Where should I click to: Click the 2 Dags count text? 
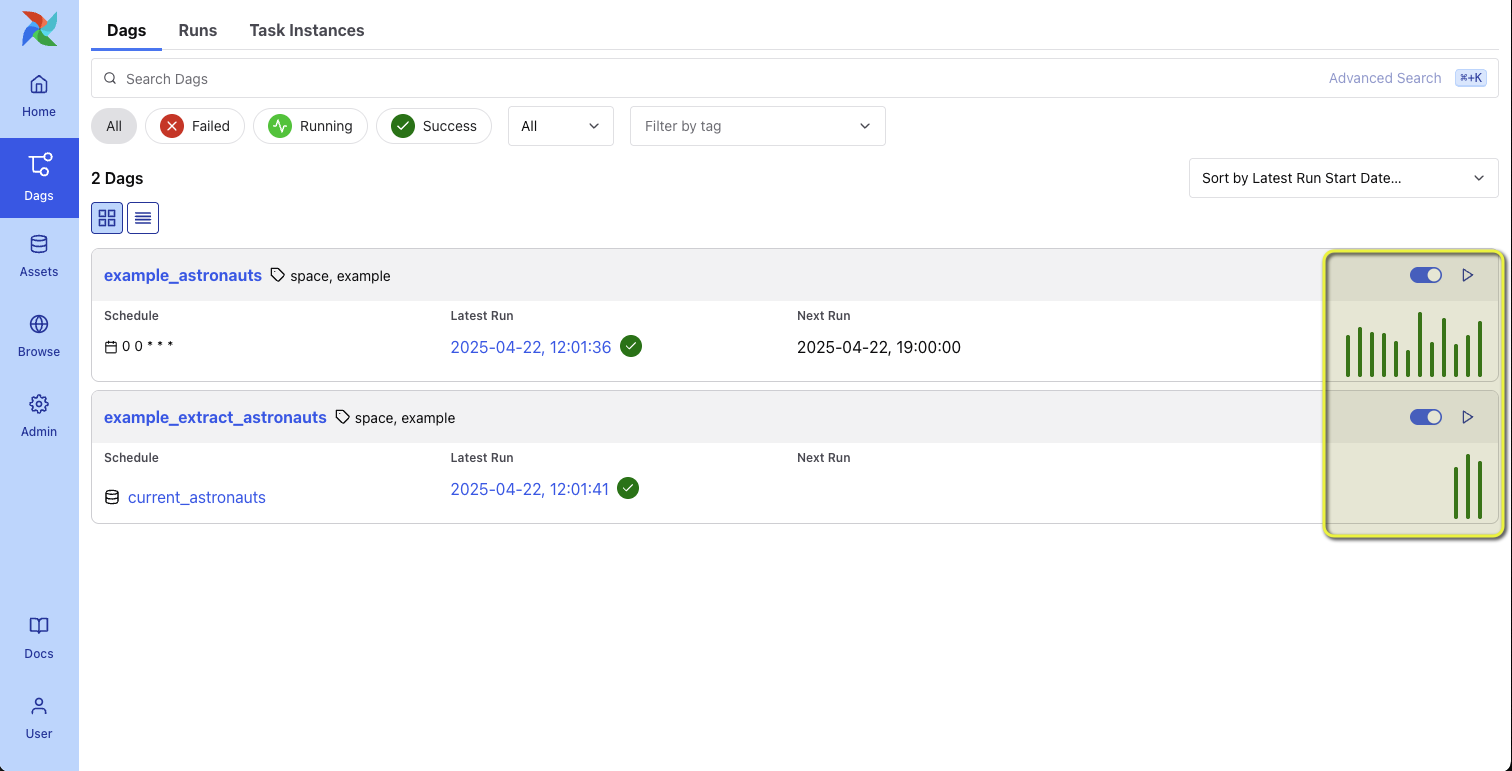click(117, 178)
